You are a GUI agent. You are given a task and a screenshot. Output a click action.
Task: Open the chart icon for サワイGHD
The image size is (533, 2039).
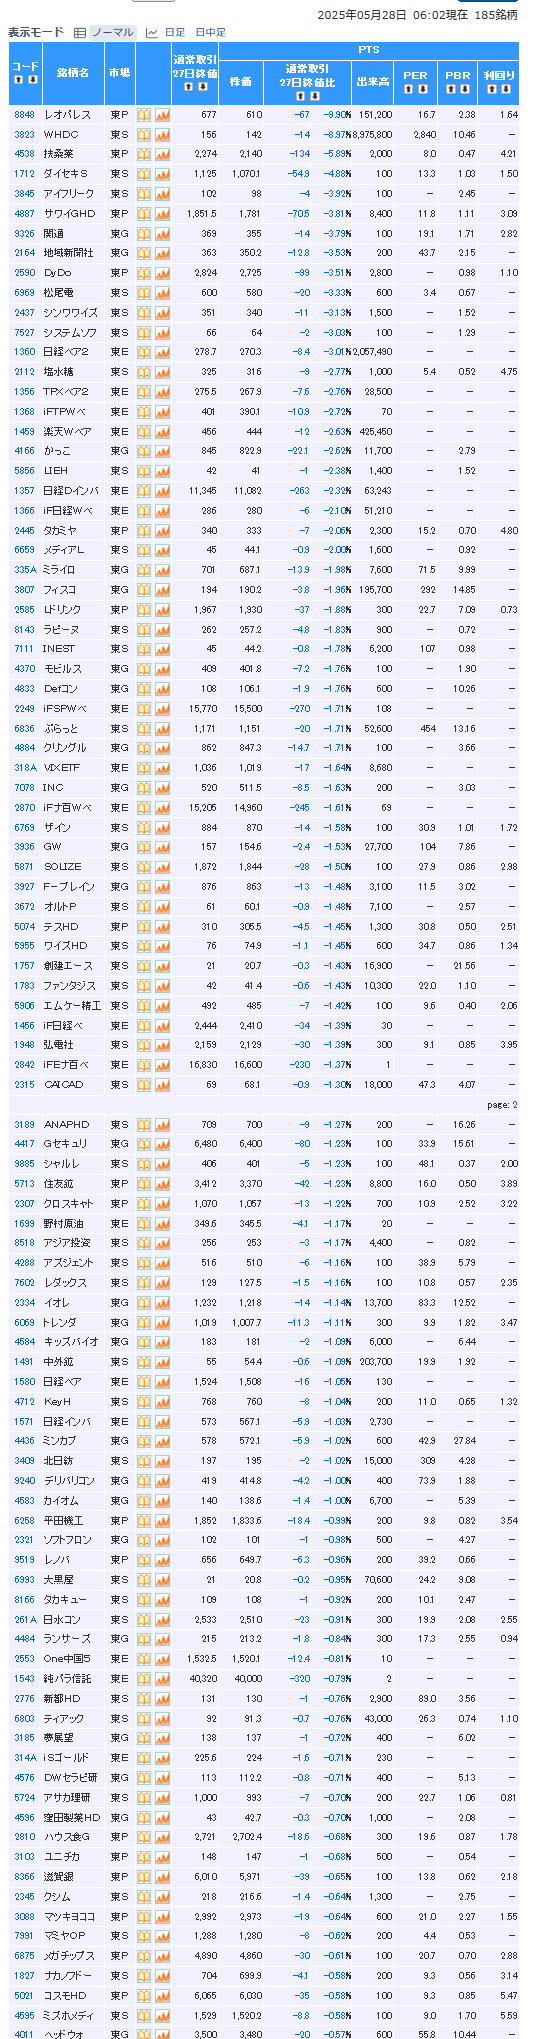pyautogui.click(x=162, y=213)
